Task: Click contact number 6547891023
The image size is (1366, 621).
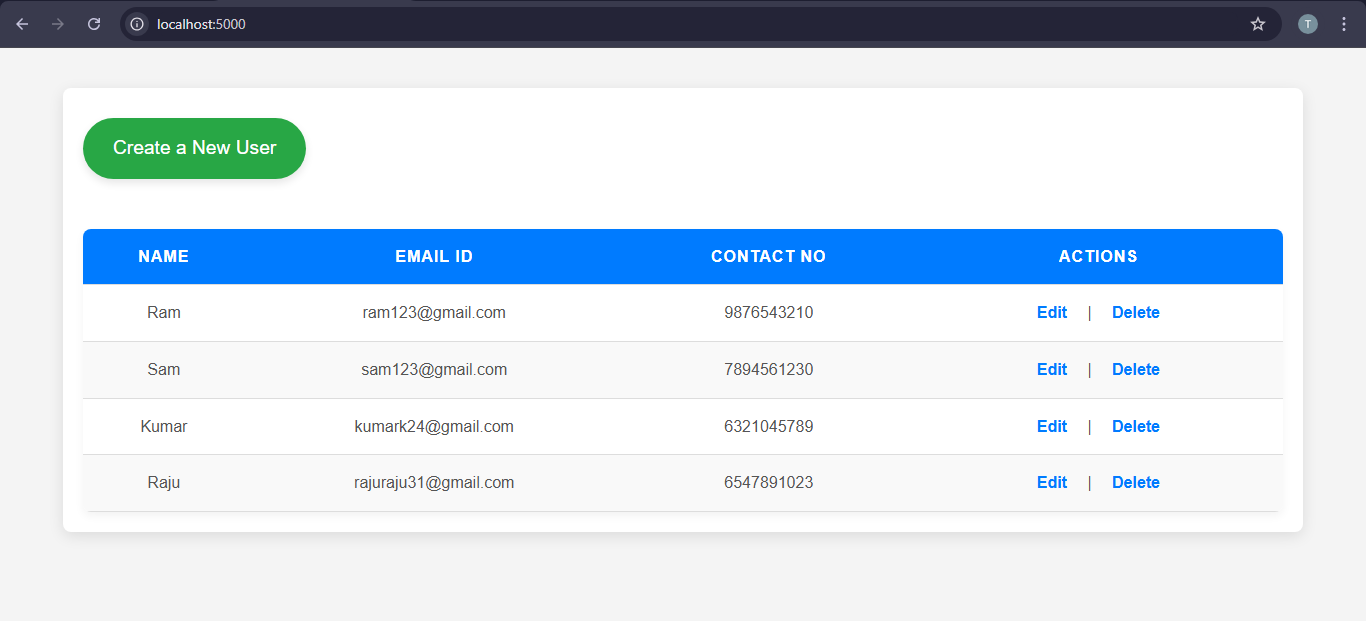Action: 769,483
